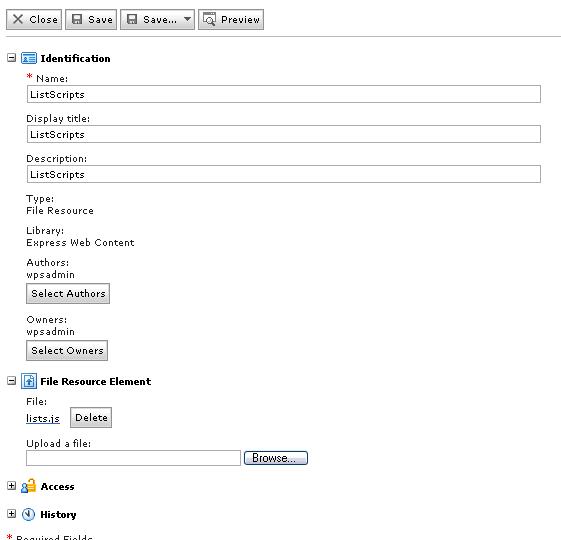Focus the Display title input field
Screen dimensions: 561x540
pos(284,134)
